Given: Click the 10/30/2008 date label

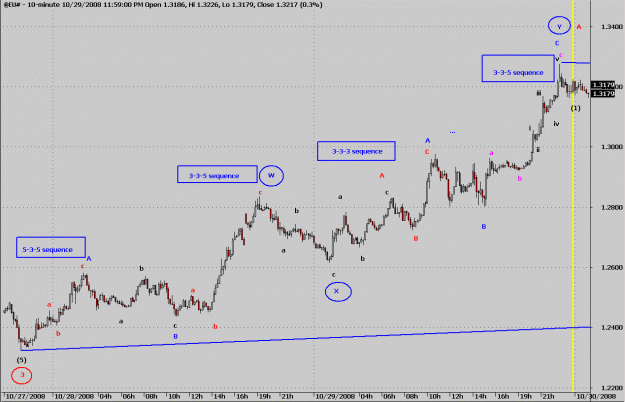Looking at the screenshot, I should point(597,396).
